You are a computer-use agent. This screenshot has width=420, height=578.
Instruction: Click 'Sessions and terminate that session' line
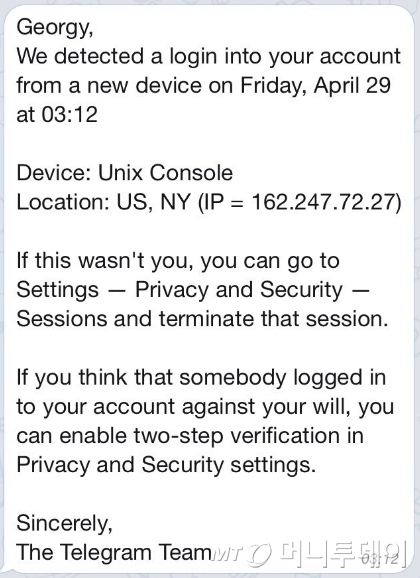click(x=202, y=319)
